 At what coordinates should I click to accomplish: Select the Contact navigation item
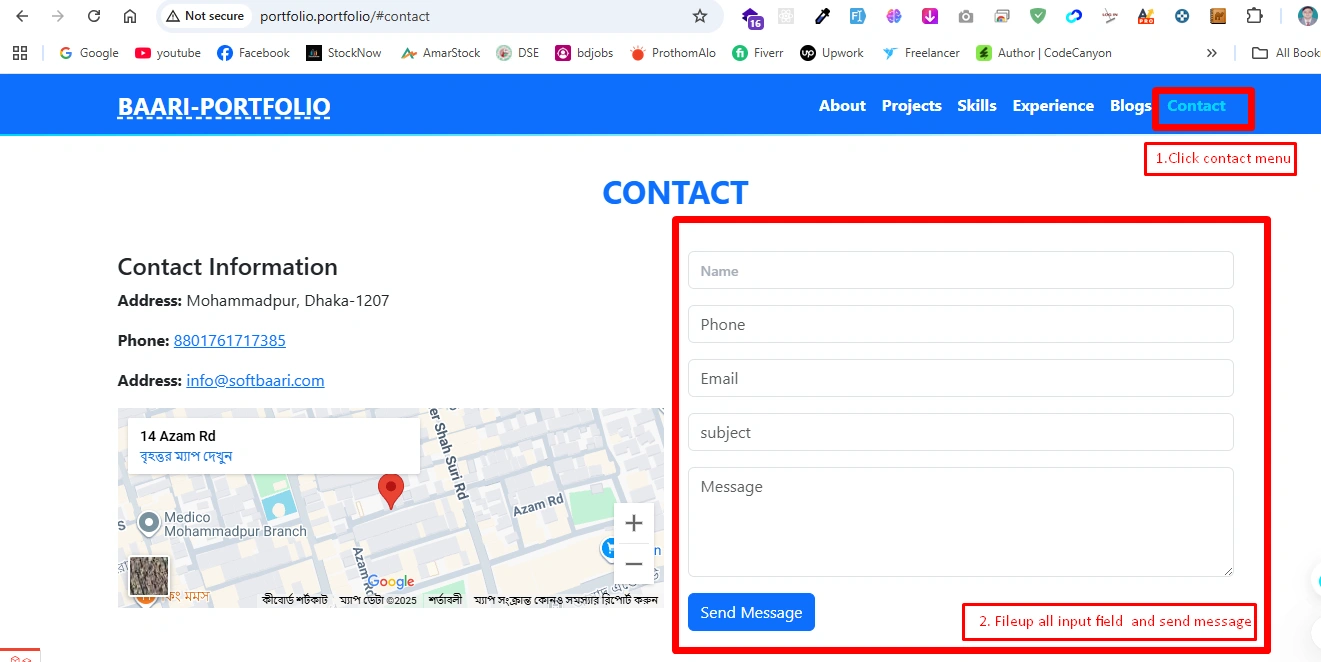(1196, 106)
